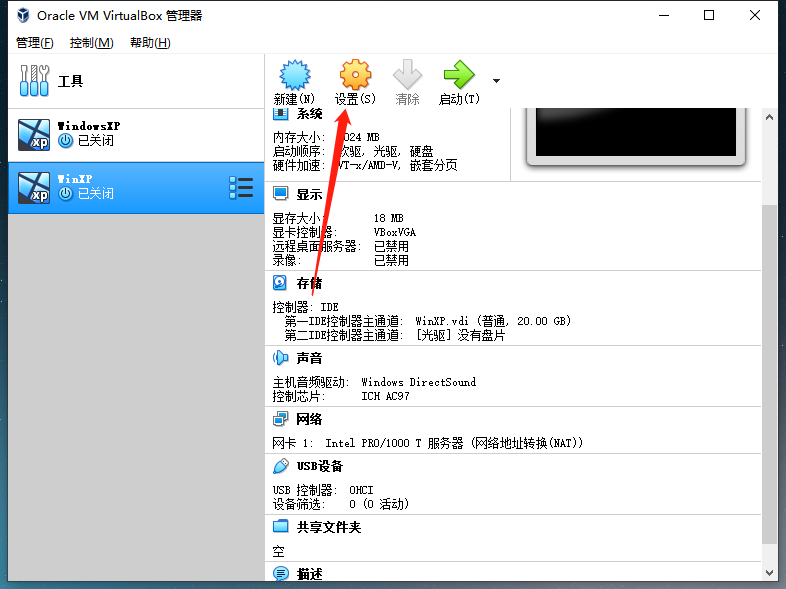Open the Network (网络) section header

point(309,419)
